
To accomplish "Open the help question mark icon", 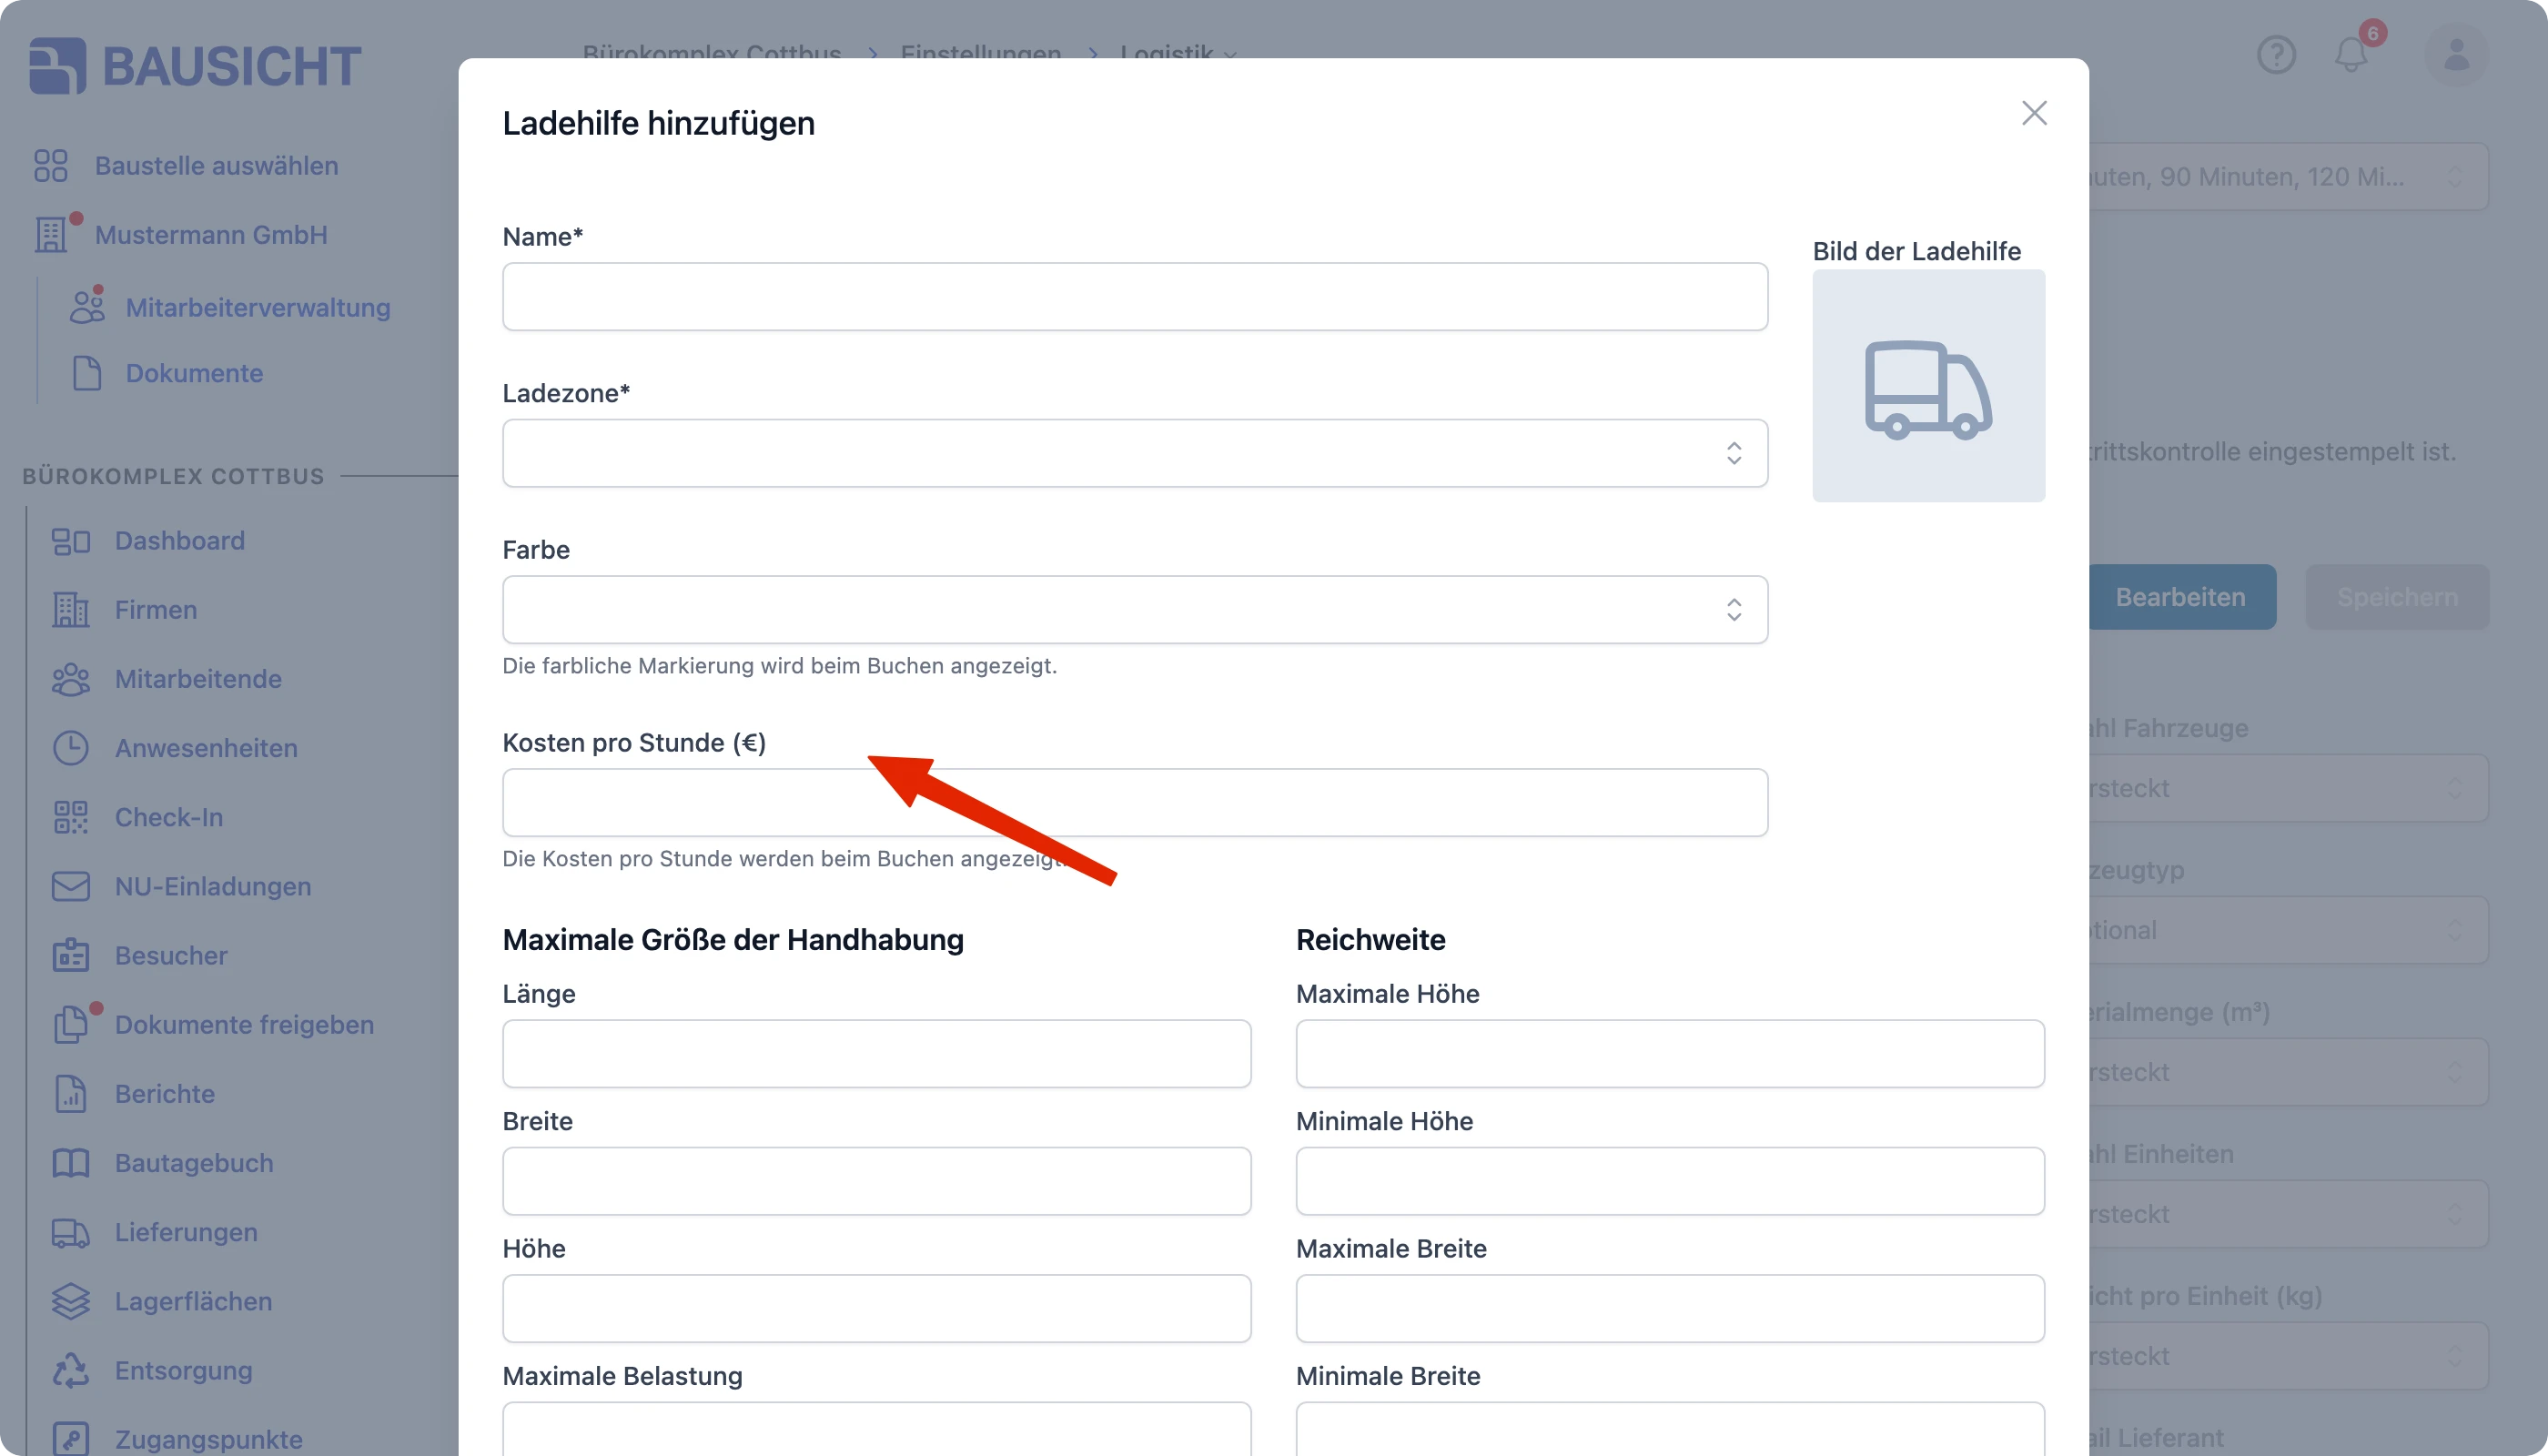I will (x=2276, y=54).
